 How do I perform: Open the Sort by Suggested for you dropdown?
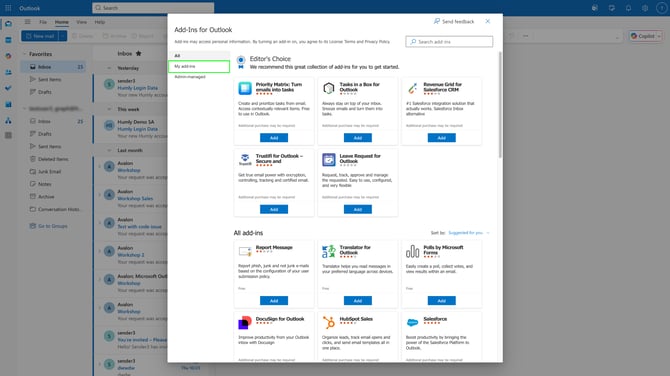pos(468,233)
